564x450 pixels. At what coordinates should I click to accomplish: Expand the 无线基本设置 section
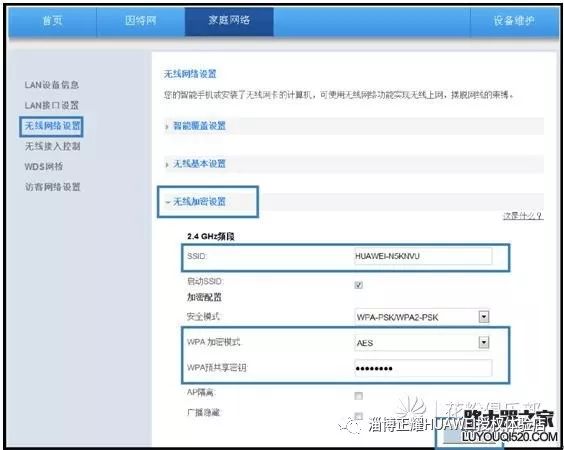click(199, 164)
